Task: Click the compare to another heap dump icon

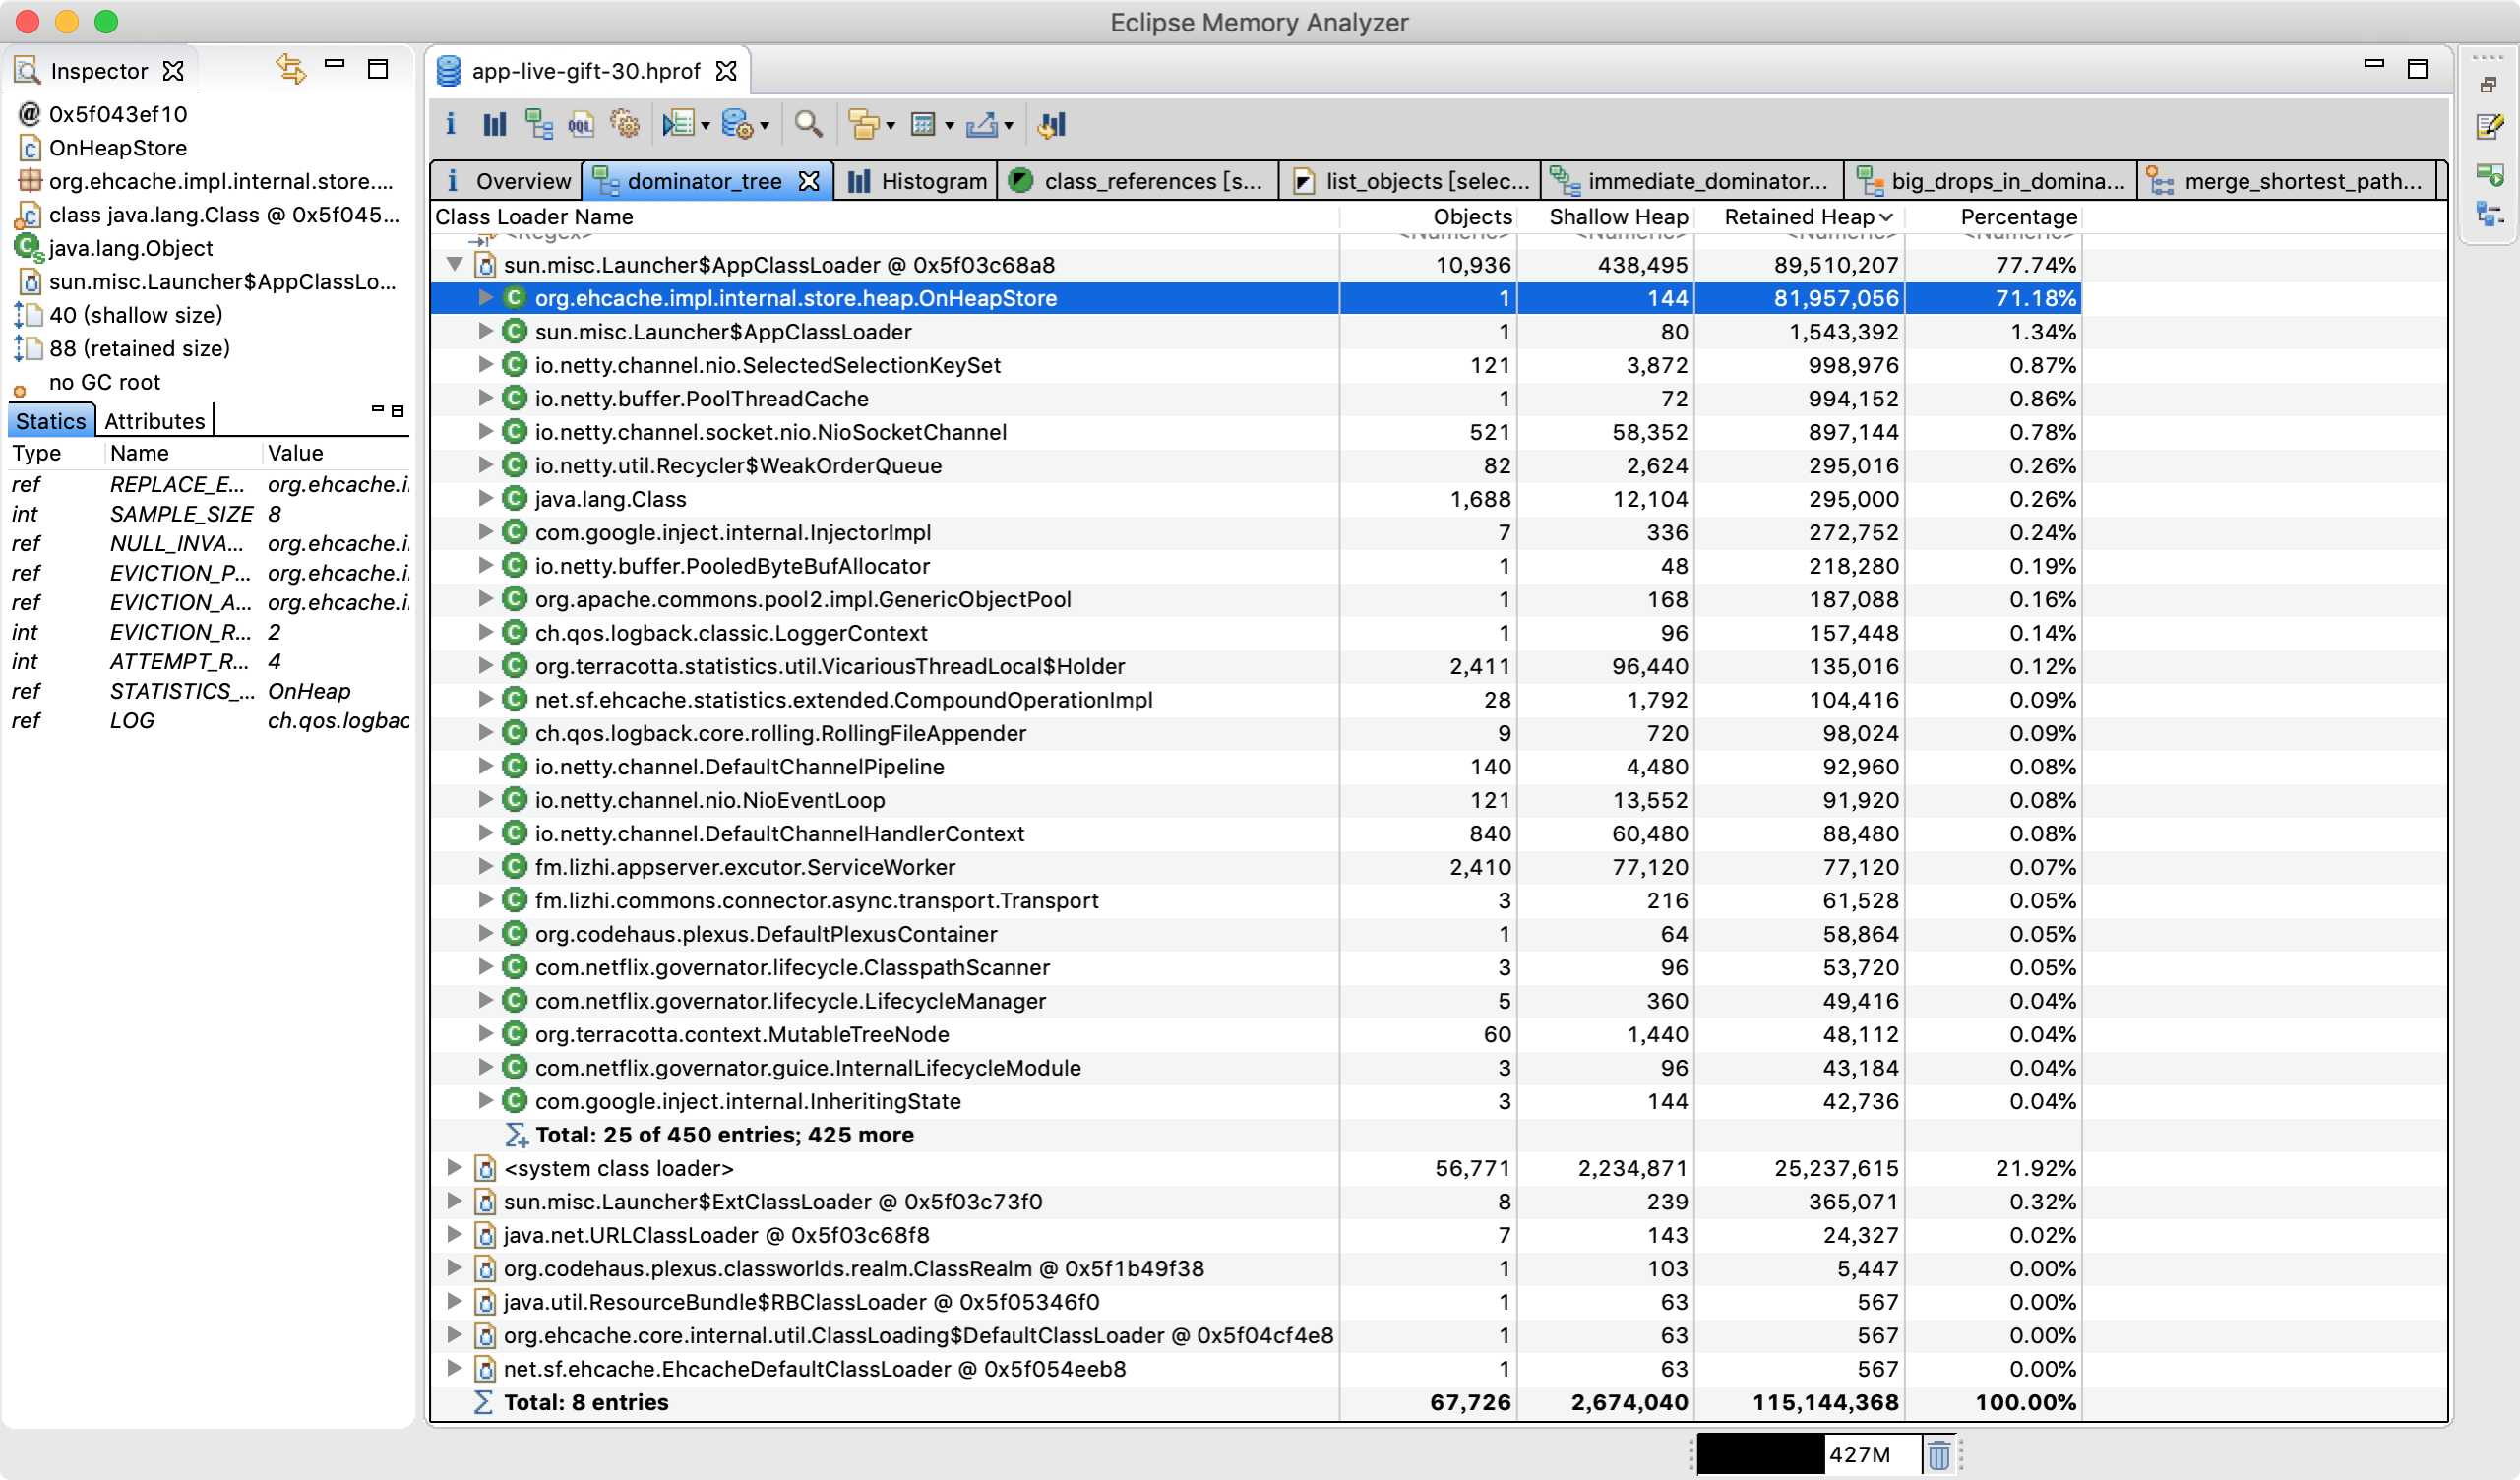Action: [1052, 124]
